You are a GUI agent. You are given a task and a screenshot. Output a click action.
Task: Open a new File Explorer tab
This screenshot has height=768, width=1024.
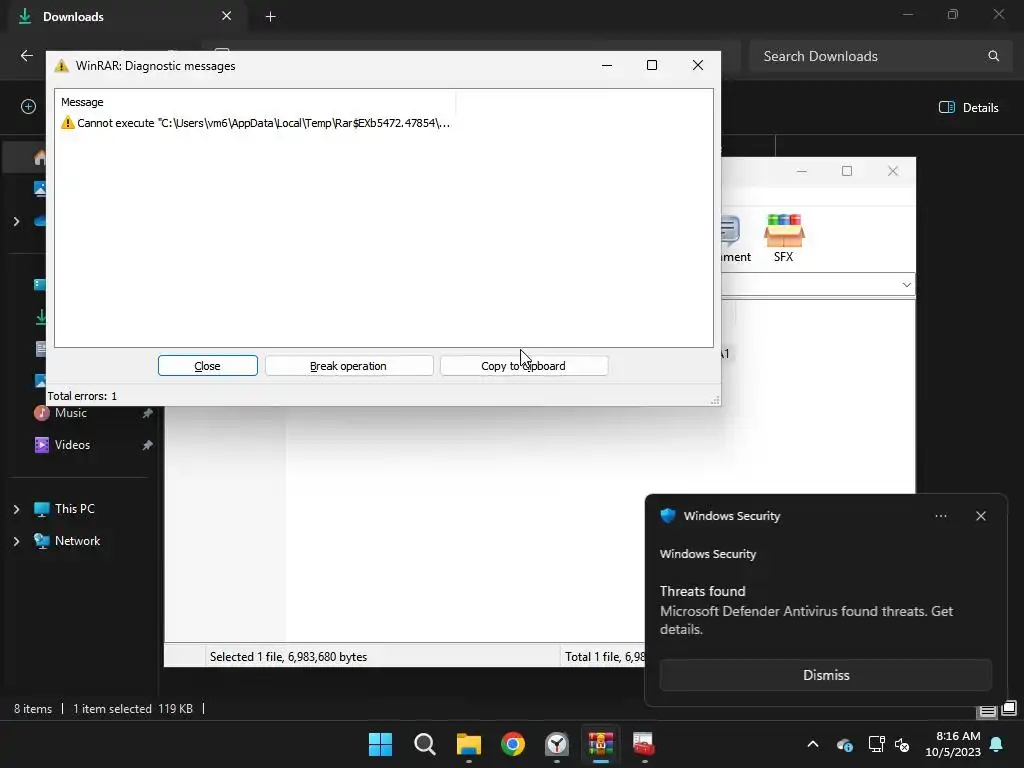[x=270, y=17]
